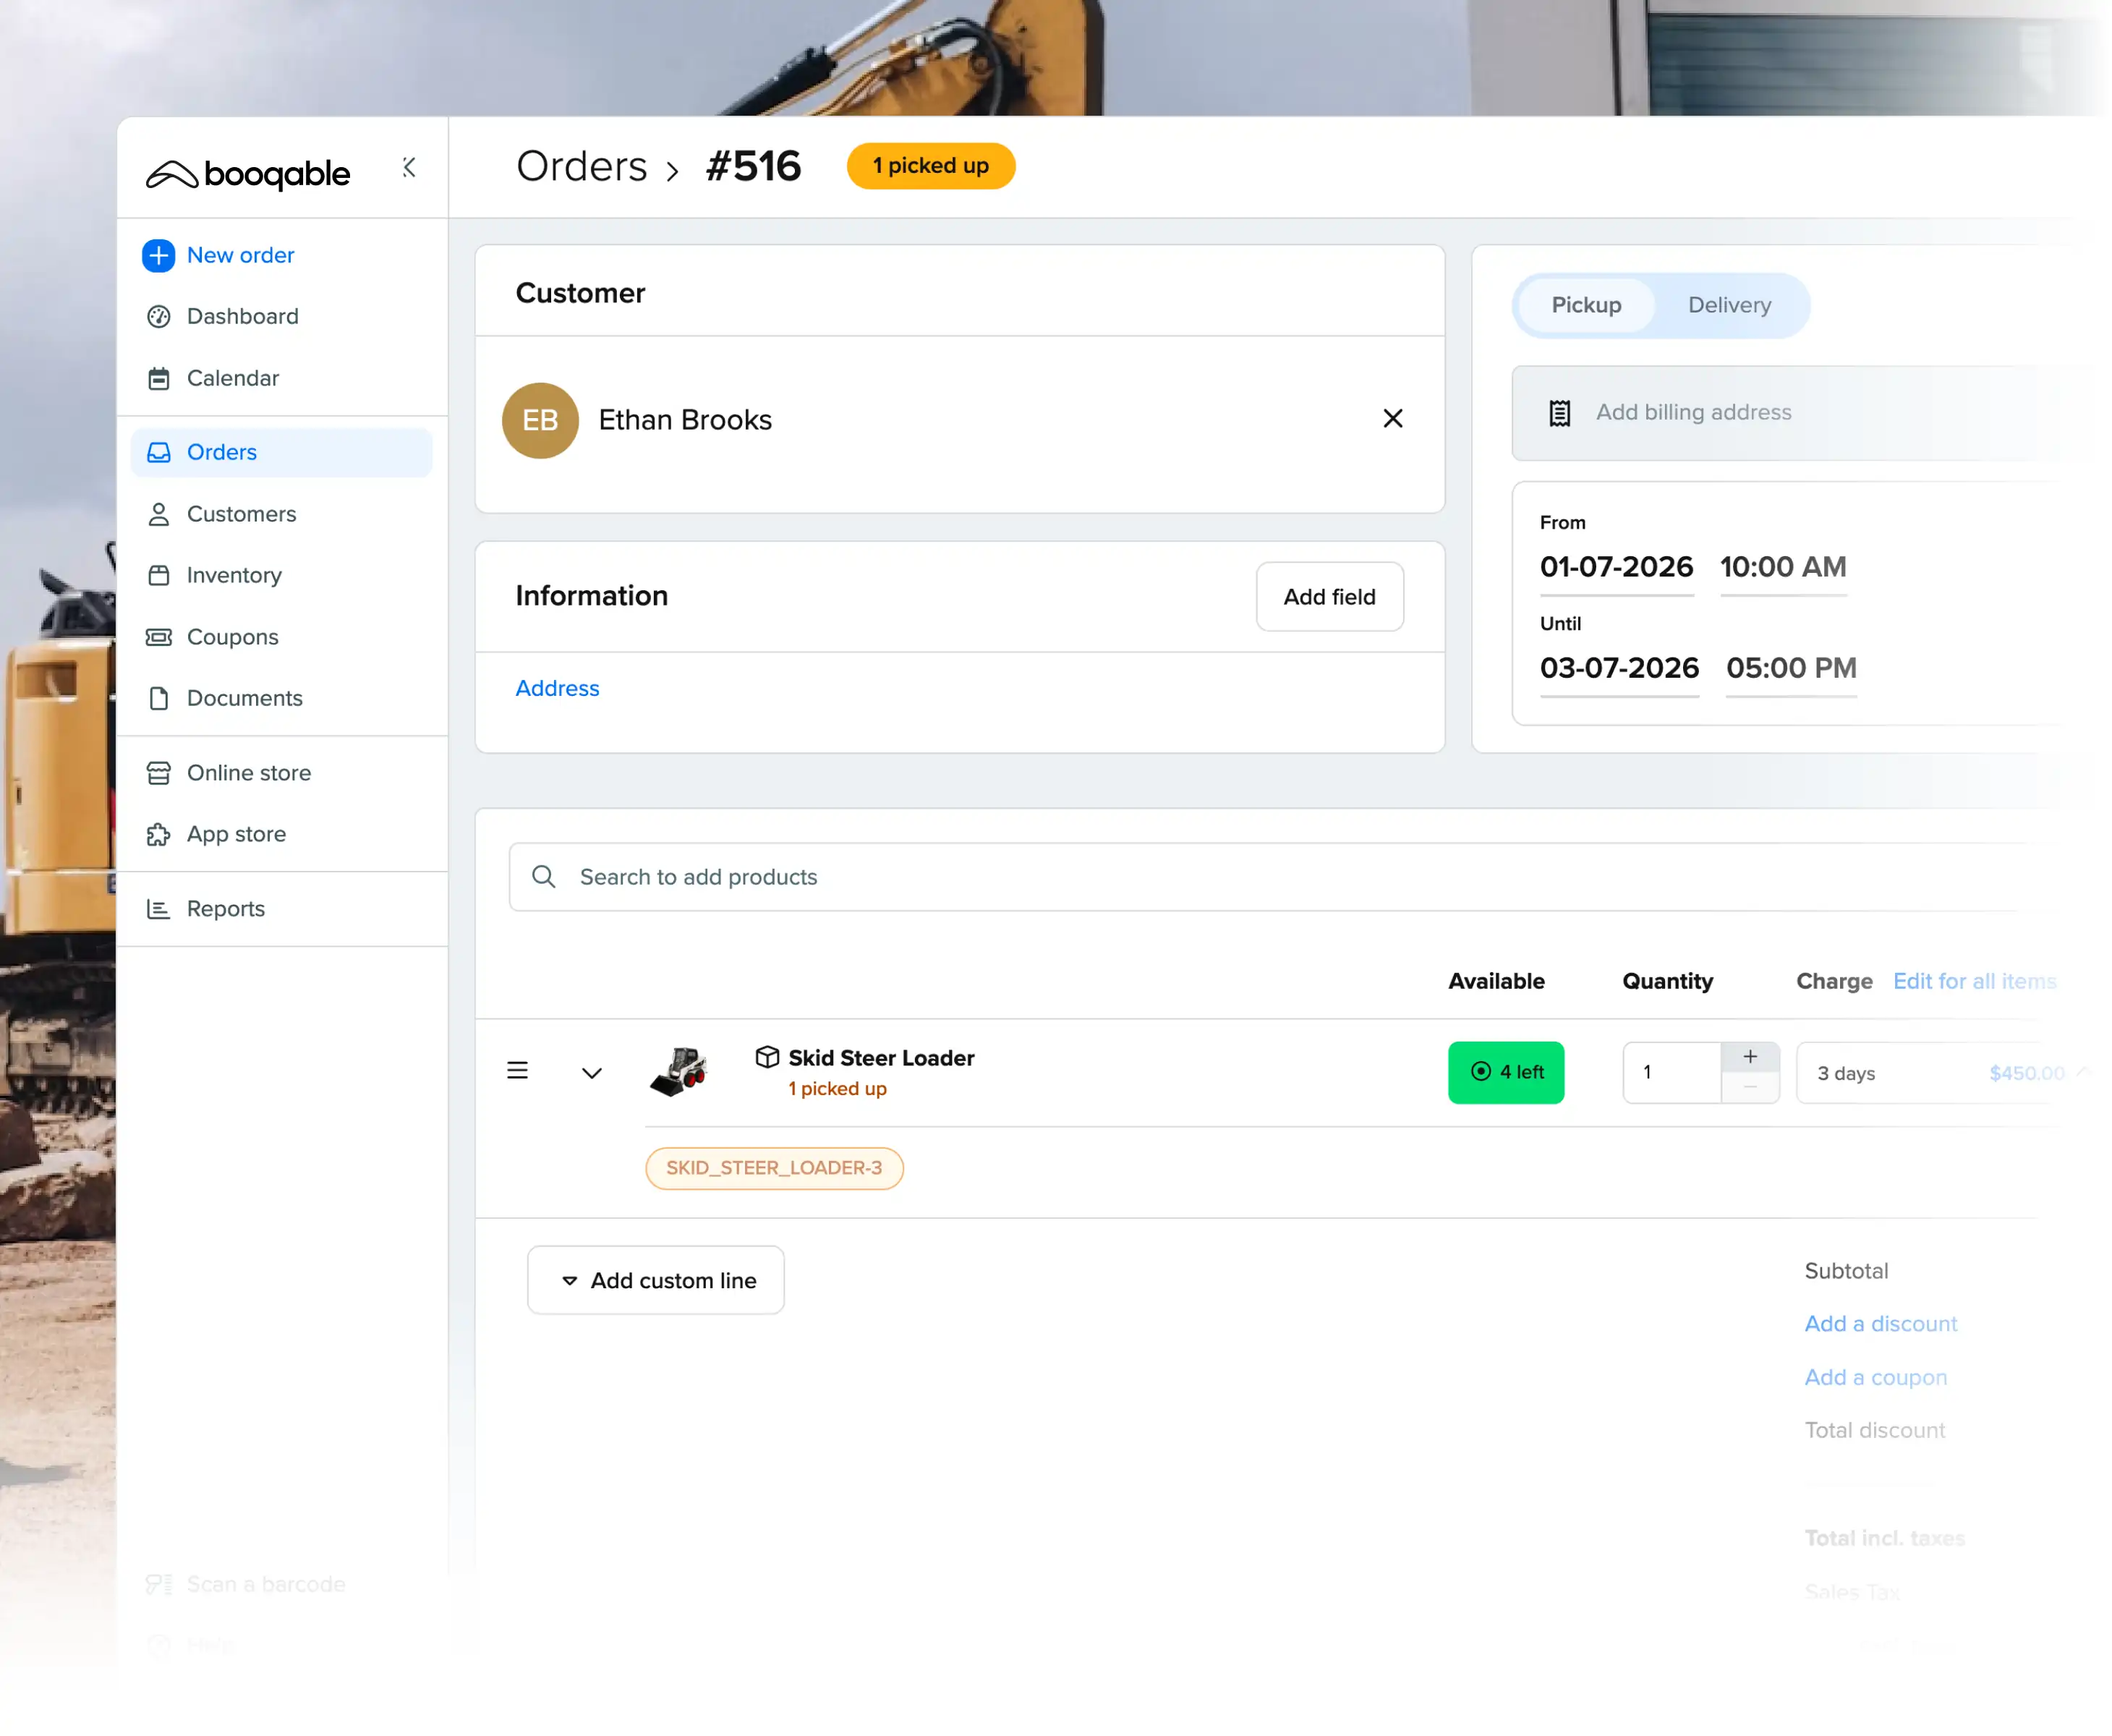Click the Documents page icon
The image size is (2112, 1736).
click(x=158, y=699)
